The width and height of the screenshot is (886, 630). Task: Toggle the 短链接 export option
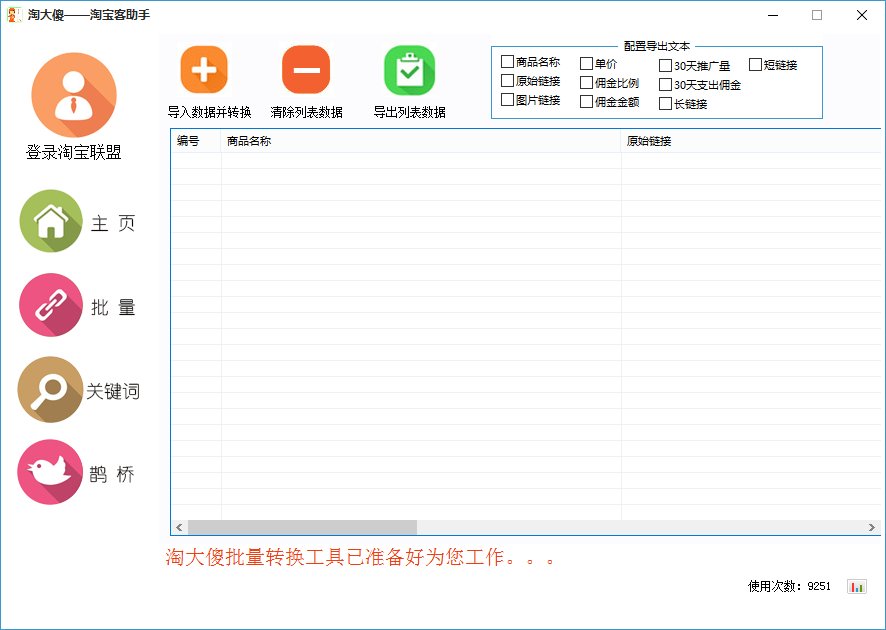point(755,65)
